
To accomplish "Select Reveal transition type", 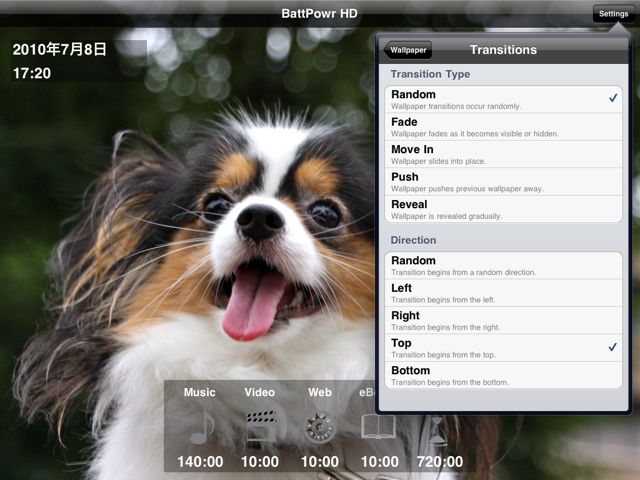I will click(503, 209).
